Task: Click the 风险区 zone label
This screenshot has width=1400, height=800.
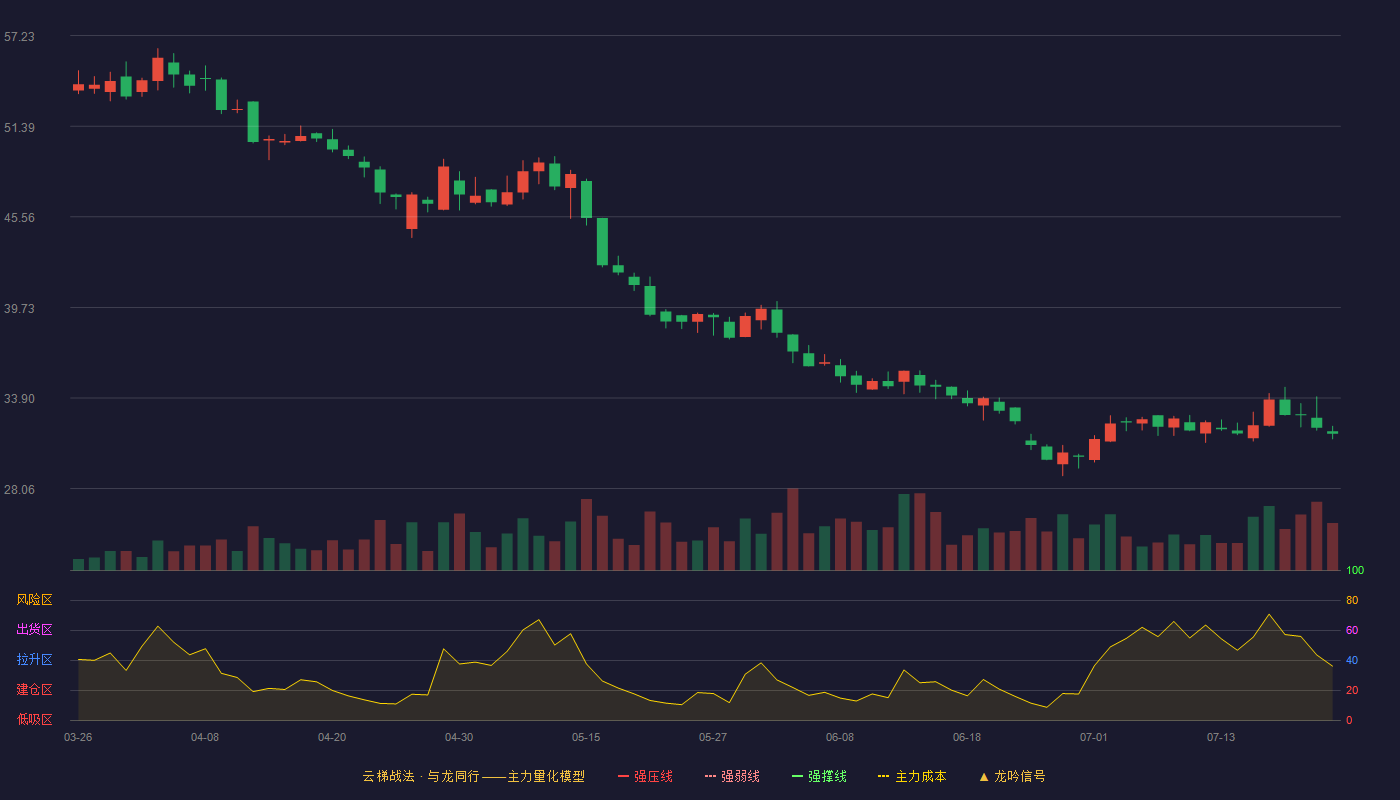Action: pyautogui.click(x=34, y=600)
